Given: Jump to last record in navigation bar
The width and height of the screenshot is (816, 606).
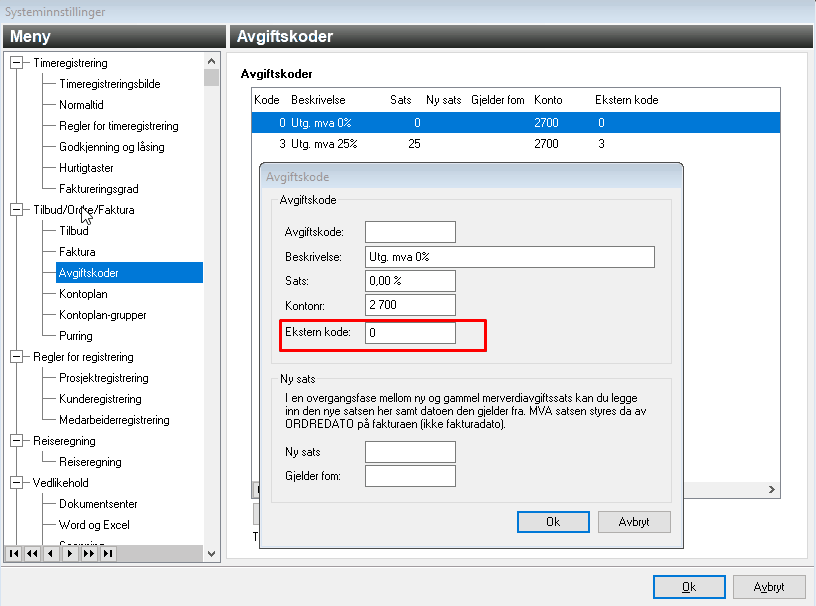Looking at the screenshot, I should [108, 553].
